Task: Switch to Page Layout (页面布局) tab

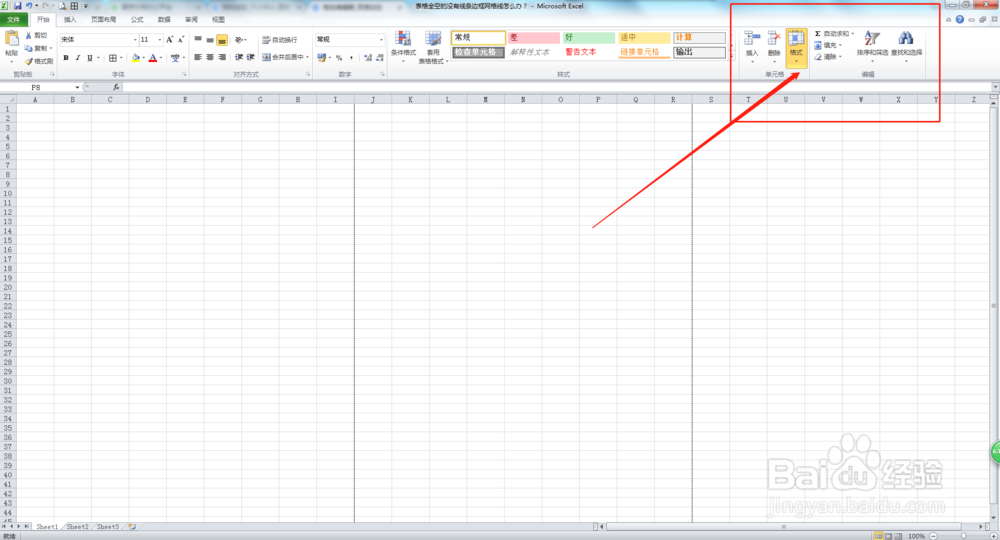Action: 103,20
